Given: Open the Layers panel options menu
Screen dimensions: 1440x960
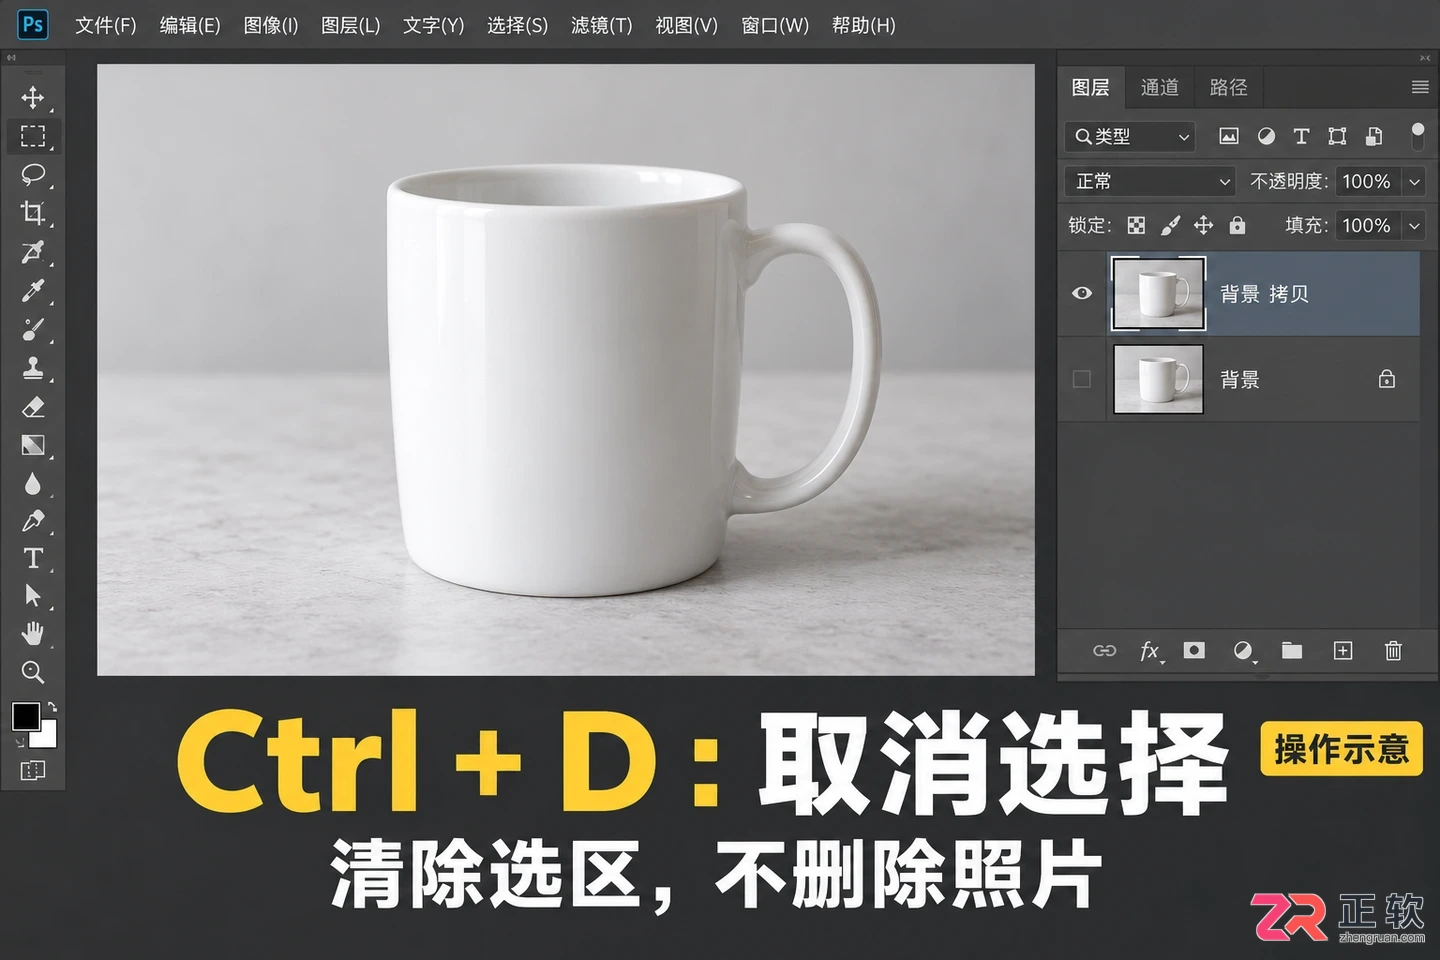Looking at the screenshot, I should 1420,87.
